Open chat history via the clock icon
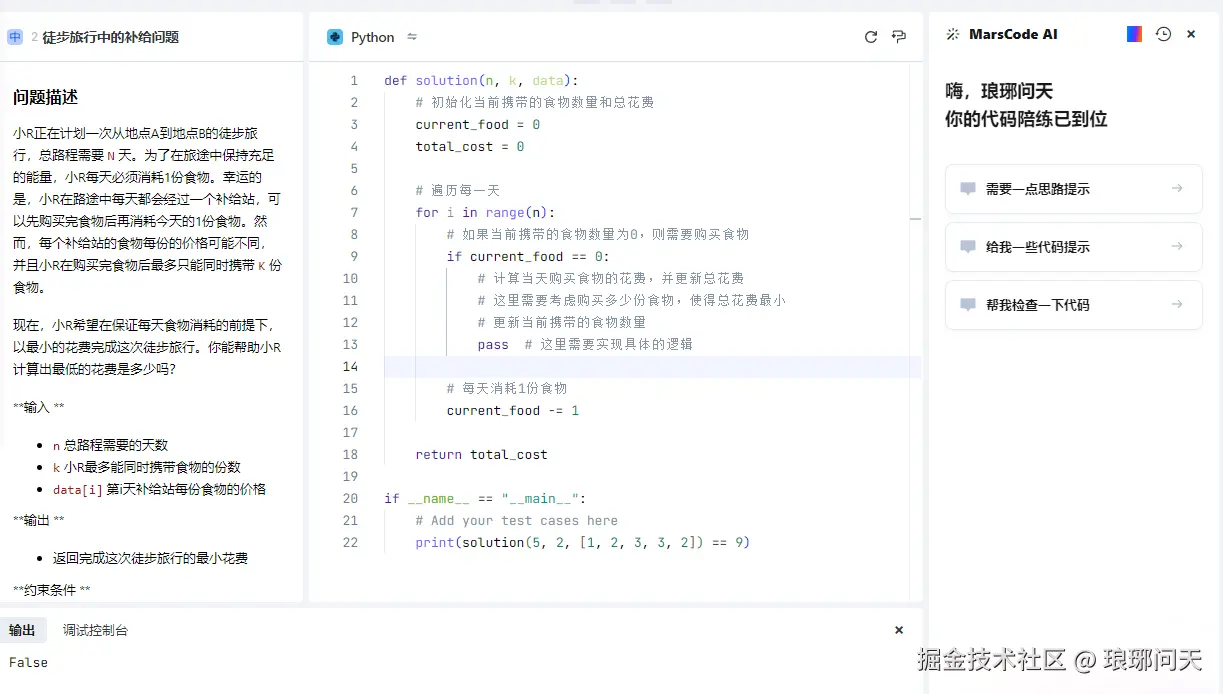Viewport: 1223px width, 694px height. [1162, 34]
